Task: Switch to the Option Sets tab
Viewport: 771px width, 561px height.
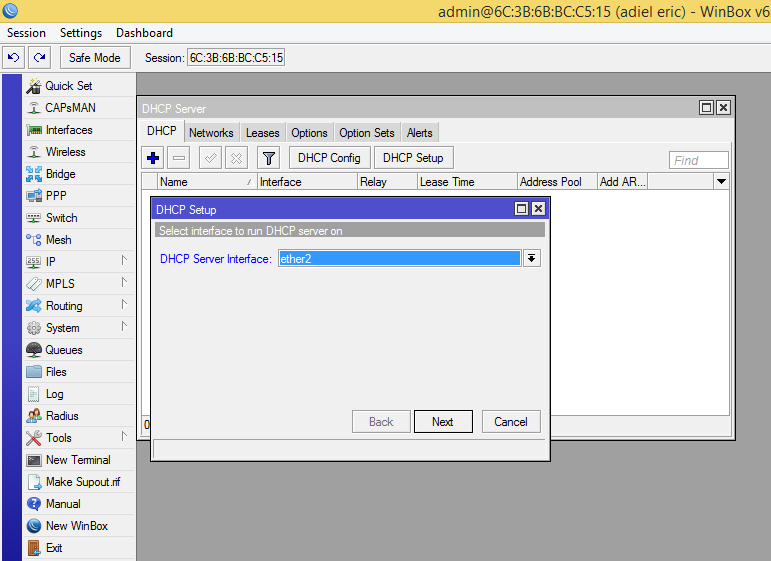Action: [x=367, y=133]
